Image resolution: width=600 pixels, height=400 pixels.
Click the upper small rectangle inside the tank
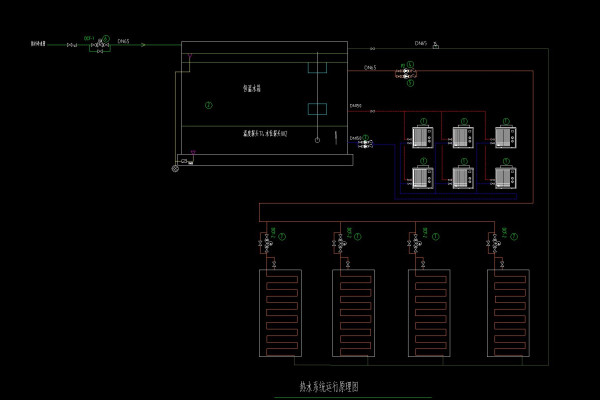pyautogui.click(x=317, y=67)
